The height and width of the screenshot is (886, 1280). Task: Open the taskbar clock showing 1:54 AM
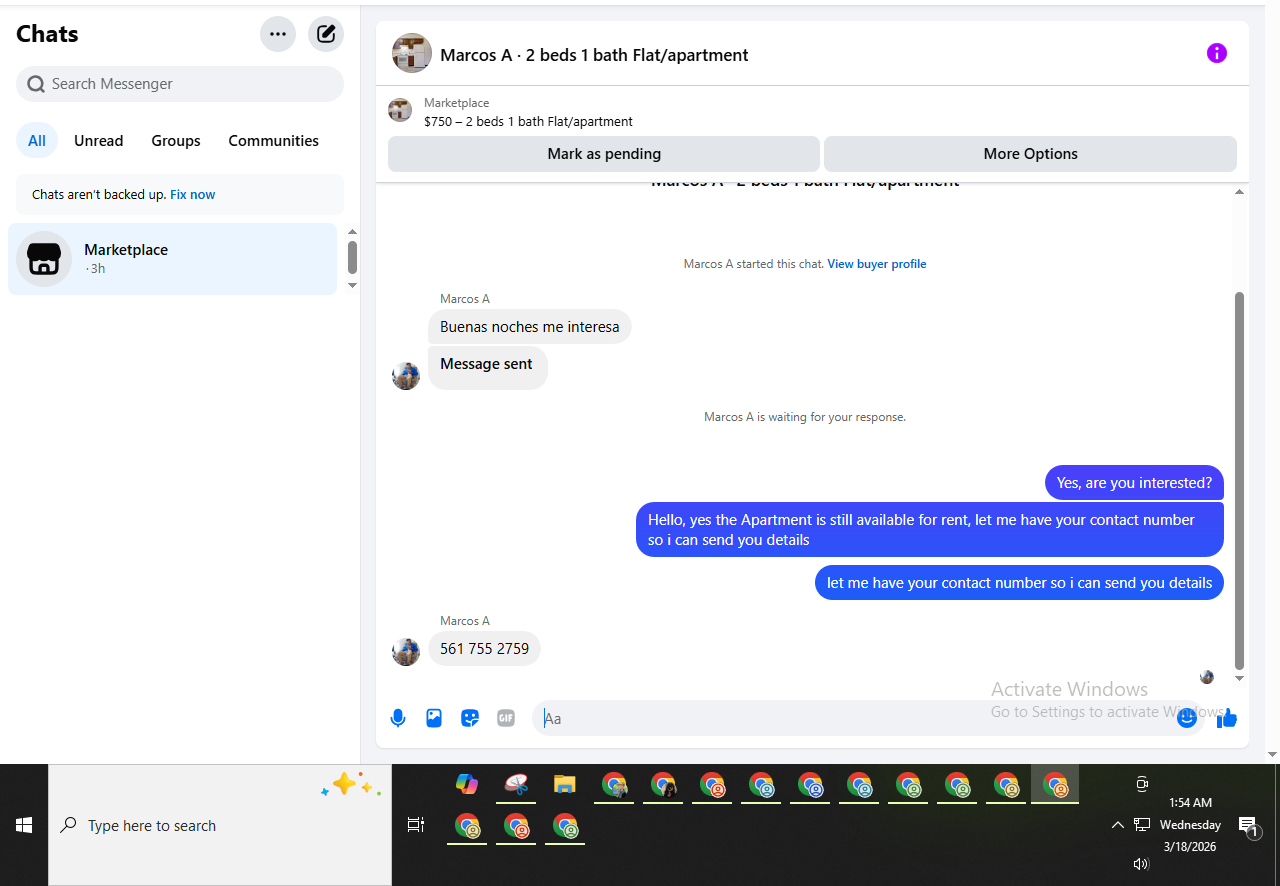[1190, 825]
